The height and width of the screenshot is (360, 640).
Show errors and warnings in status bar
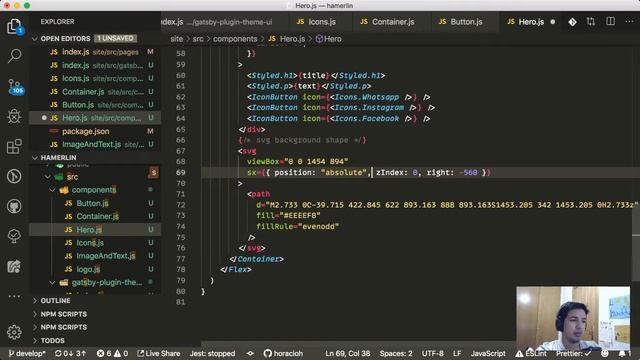tap(112, 353)
